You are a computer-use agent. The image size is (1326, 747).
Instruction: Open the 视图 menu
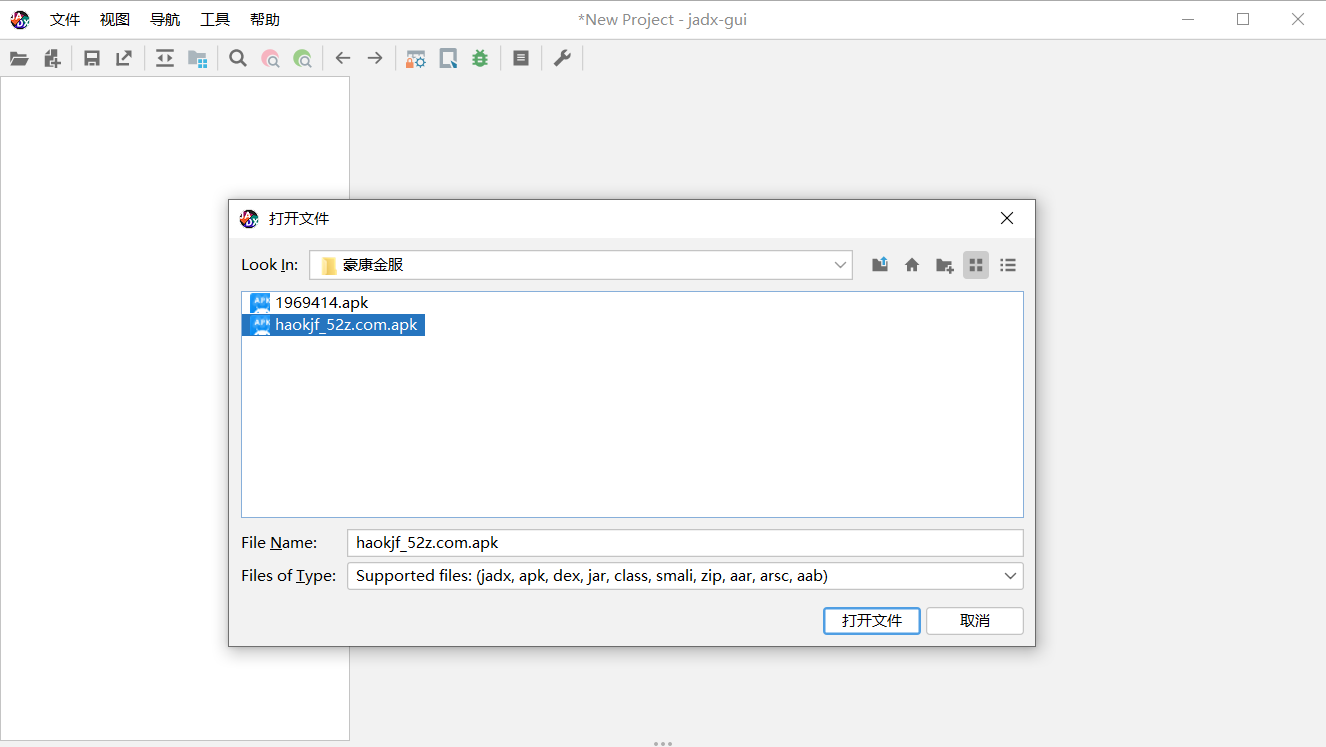[x=115, y=20]
